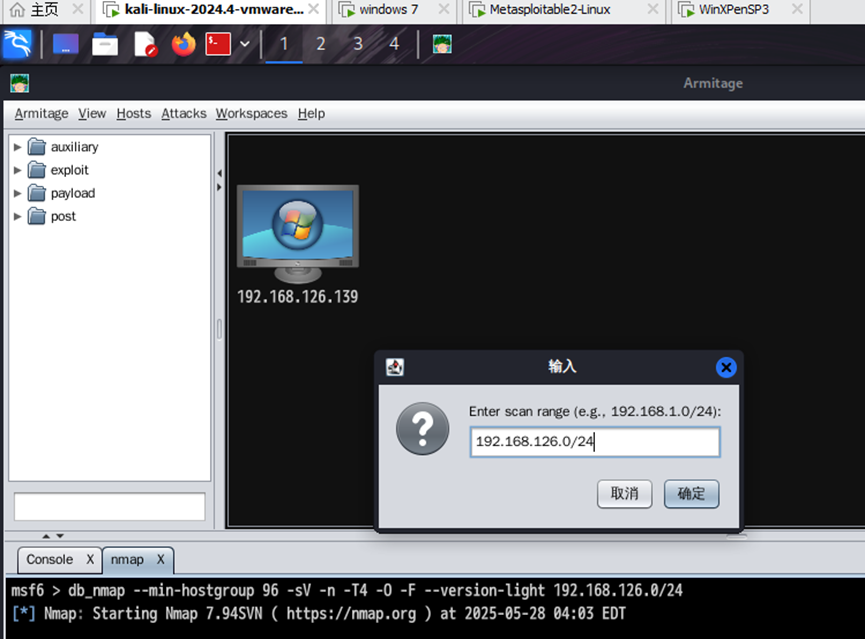Select the auxiliary folder icon
Viewport: 865px width, 639px height.
37,147
